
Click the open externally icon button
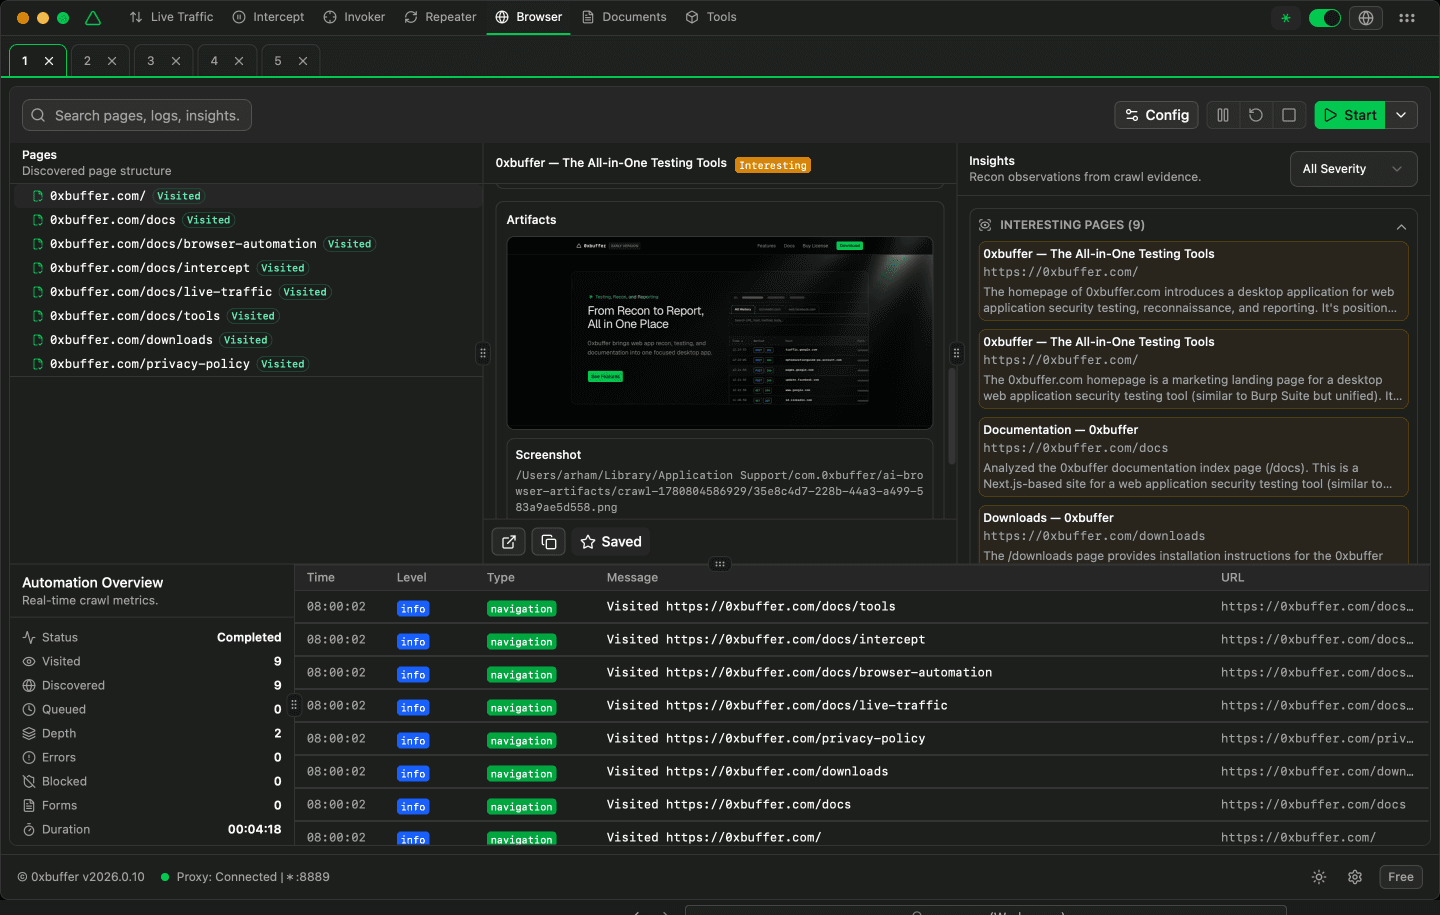(x=509, y=542)
